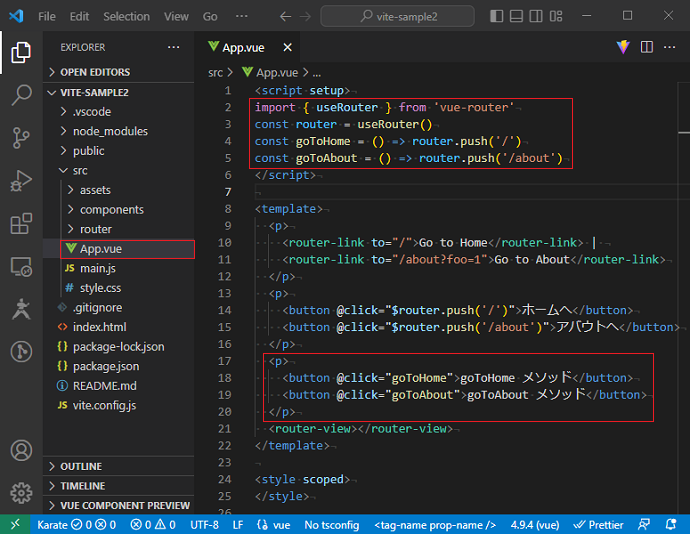Open the Remote Explorer view
690x534 pixels.
point(21,267)
